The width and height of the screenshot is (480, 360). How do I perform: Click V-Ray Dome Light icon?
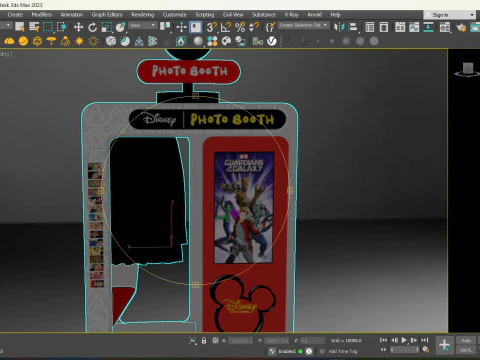click(x=9, y=41)
